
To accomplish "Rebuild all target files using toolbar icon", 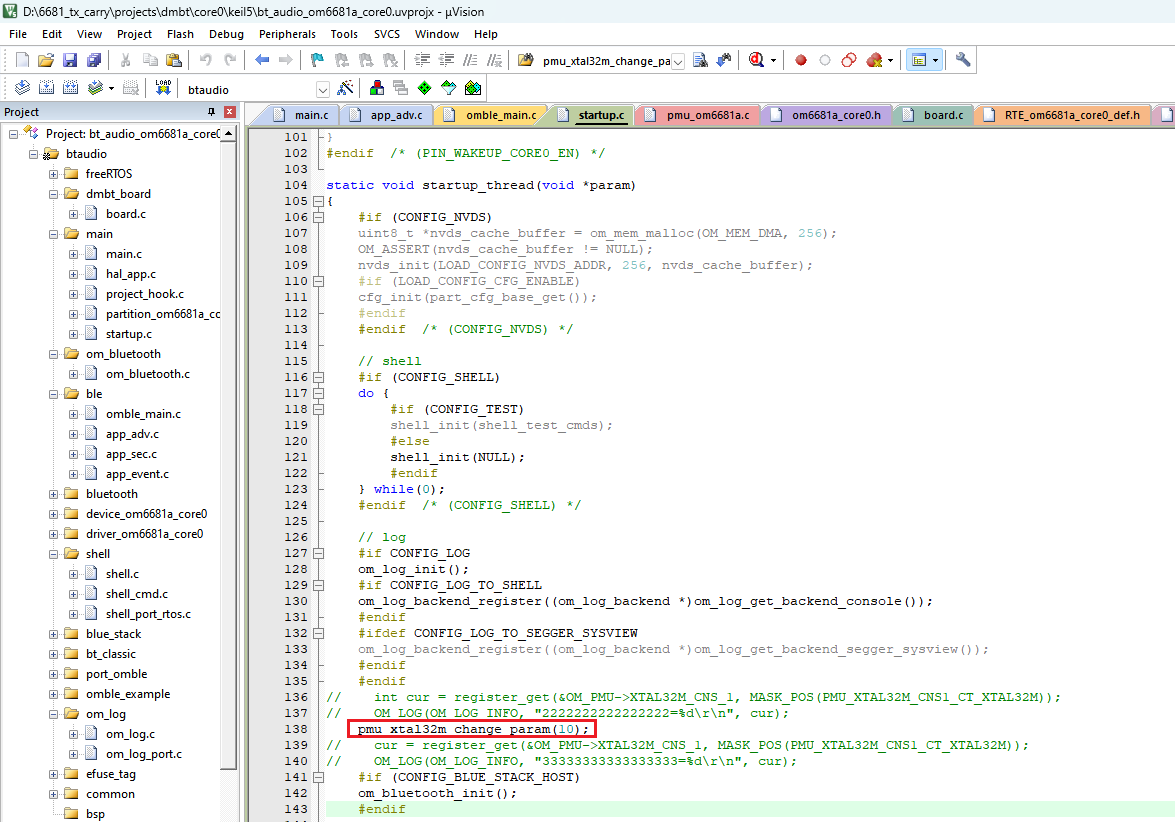I will [x=70, y=88].
